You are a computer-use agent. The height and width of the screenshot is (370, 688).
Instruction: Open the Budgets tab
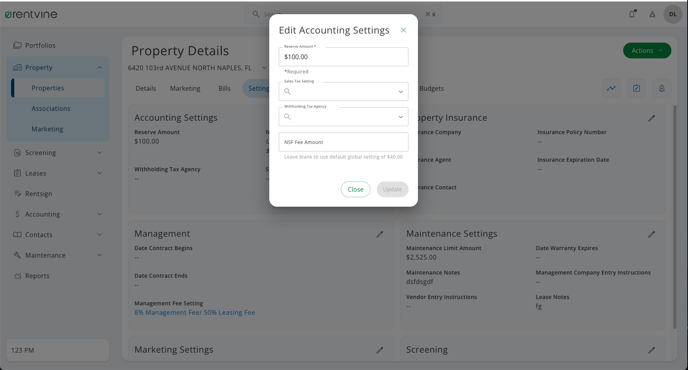(431, 88)
